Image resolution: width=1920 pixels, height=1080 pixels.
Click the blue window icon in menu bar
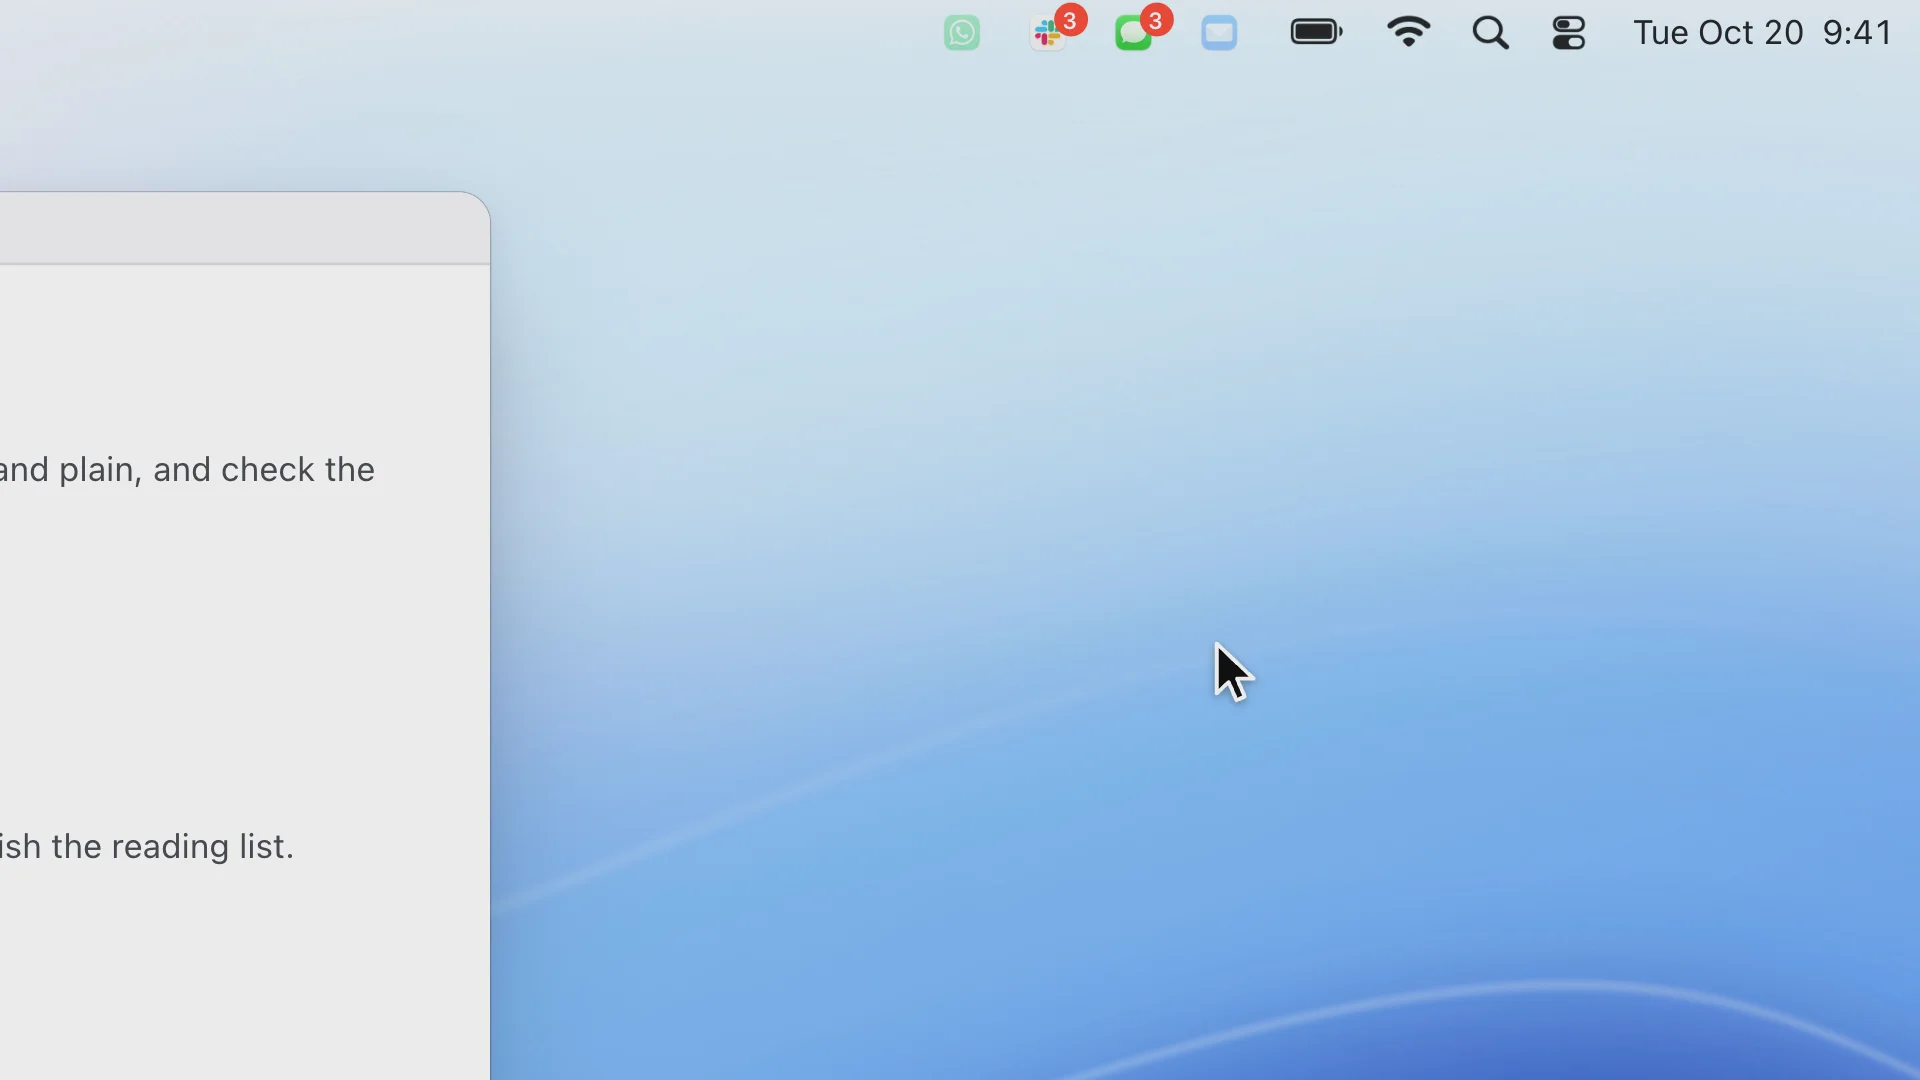pyautogui.click(x=1219, y=33)
